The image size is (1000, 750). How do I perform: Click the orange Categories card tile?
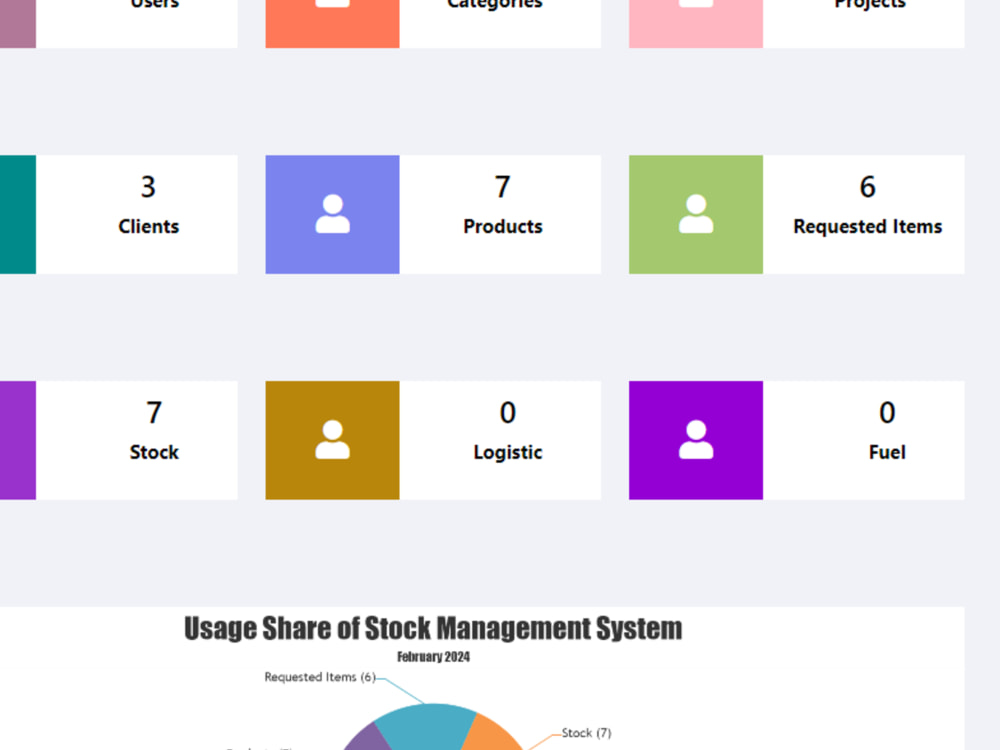[332, 24]
